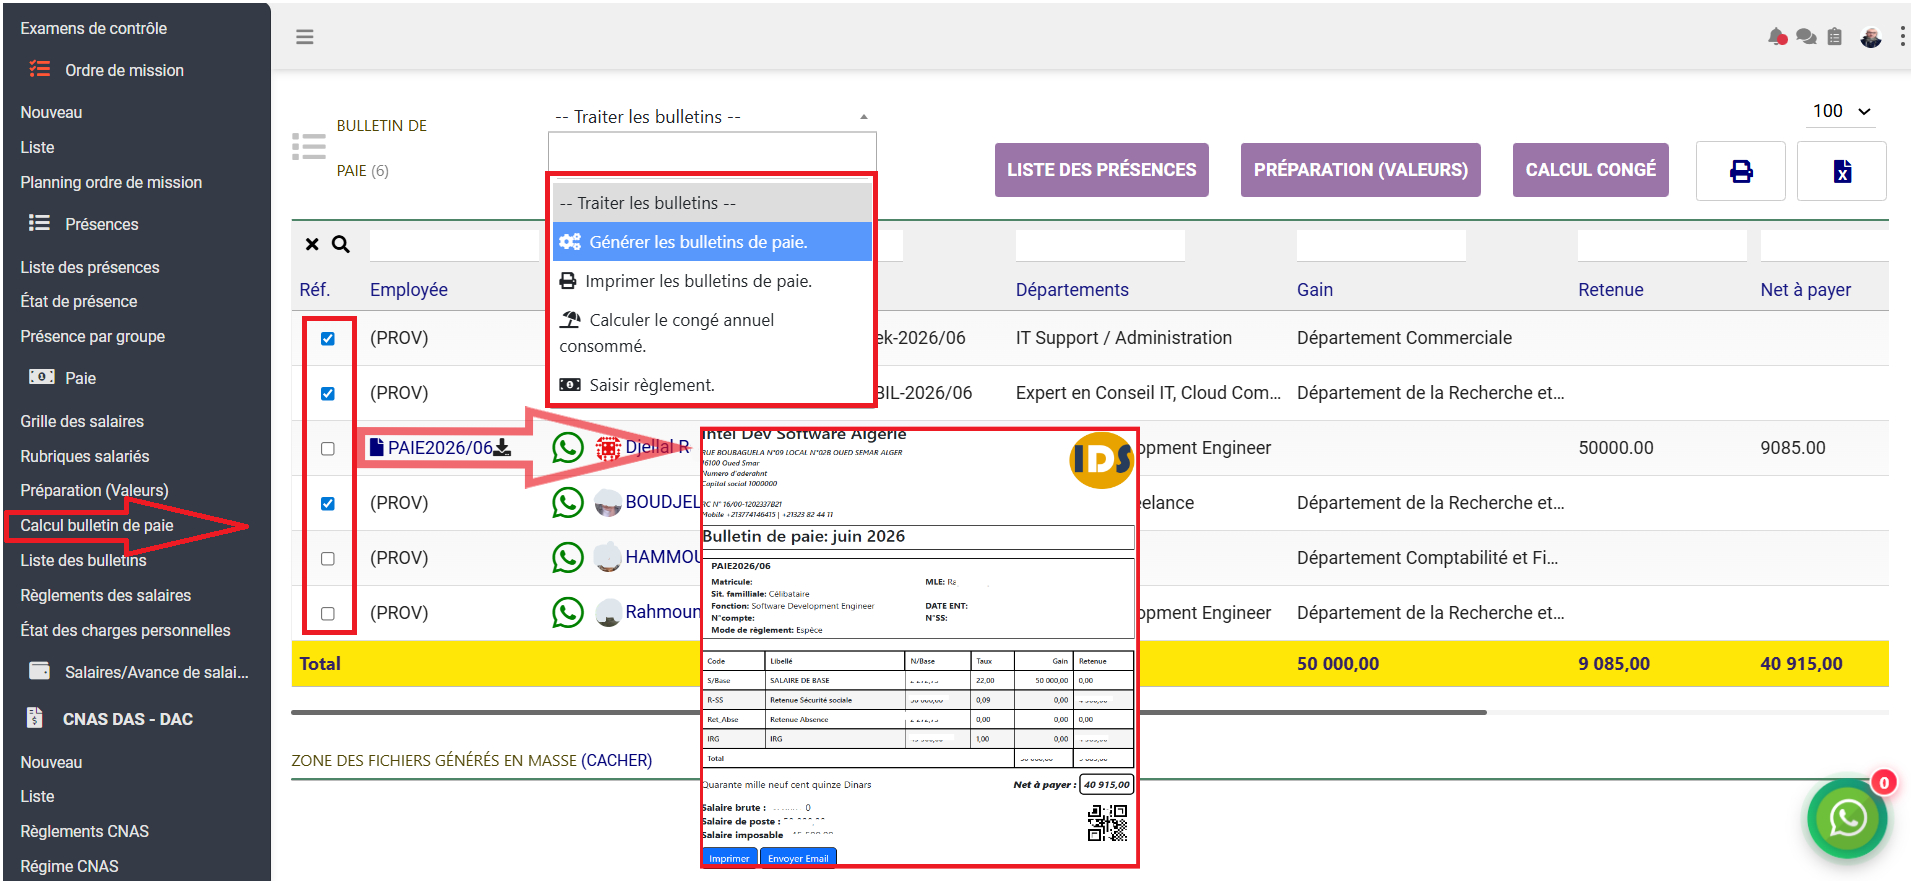Click the horizontal table scrollbar
This screenshot has height=881, width=1911.
(888, 712)
